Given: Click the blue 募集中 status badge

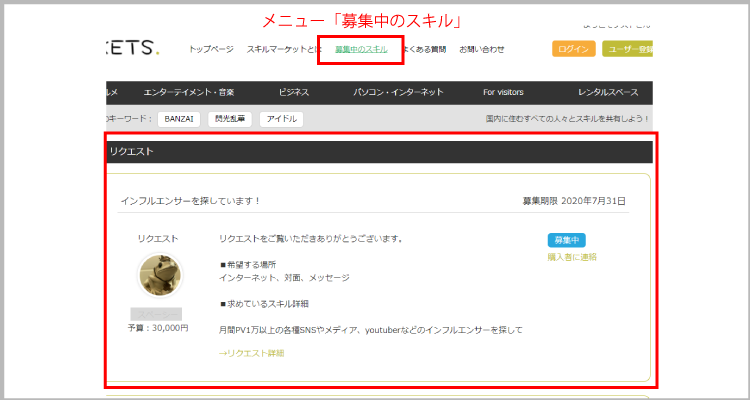Looking at the screenshot, I should pyautogui.click(x=565, y=240).
